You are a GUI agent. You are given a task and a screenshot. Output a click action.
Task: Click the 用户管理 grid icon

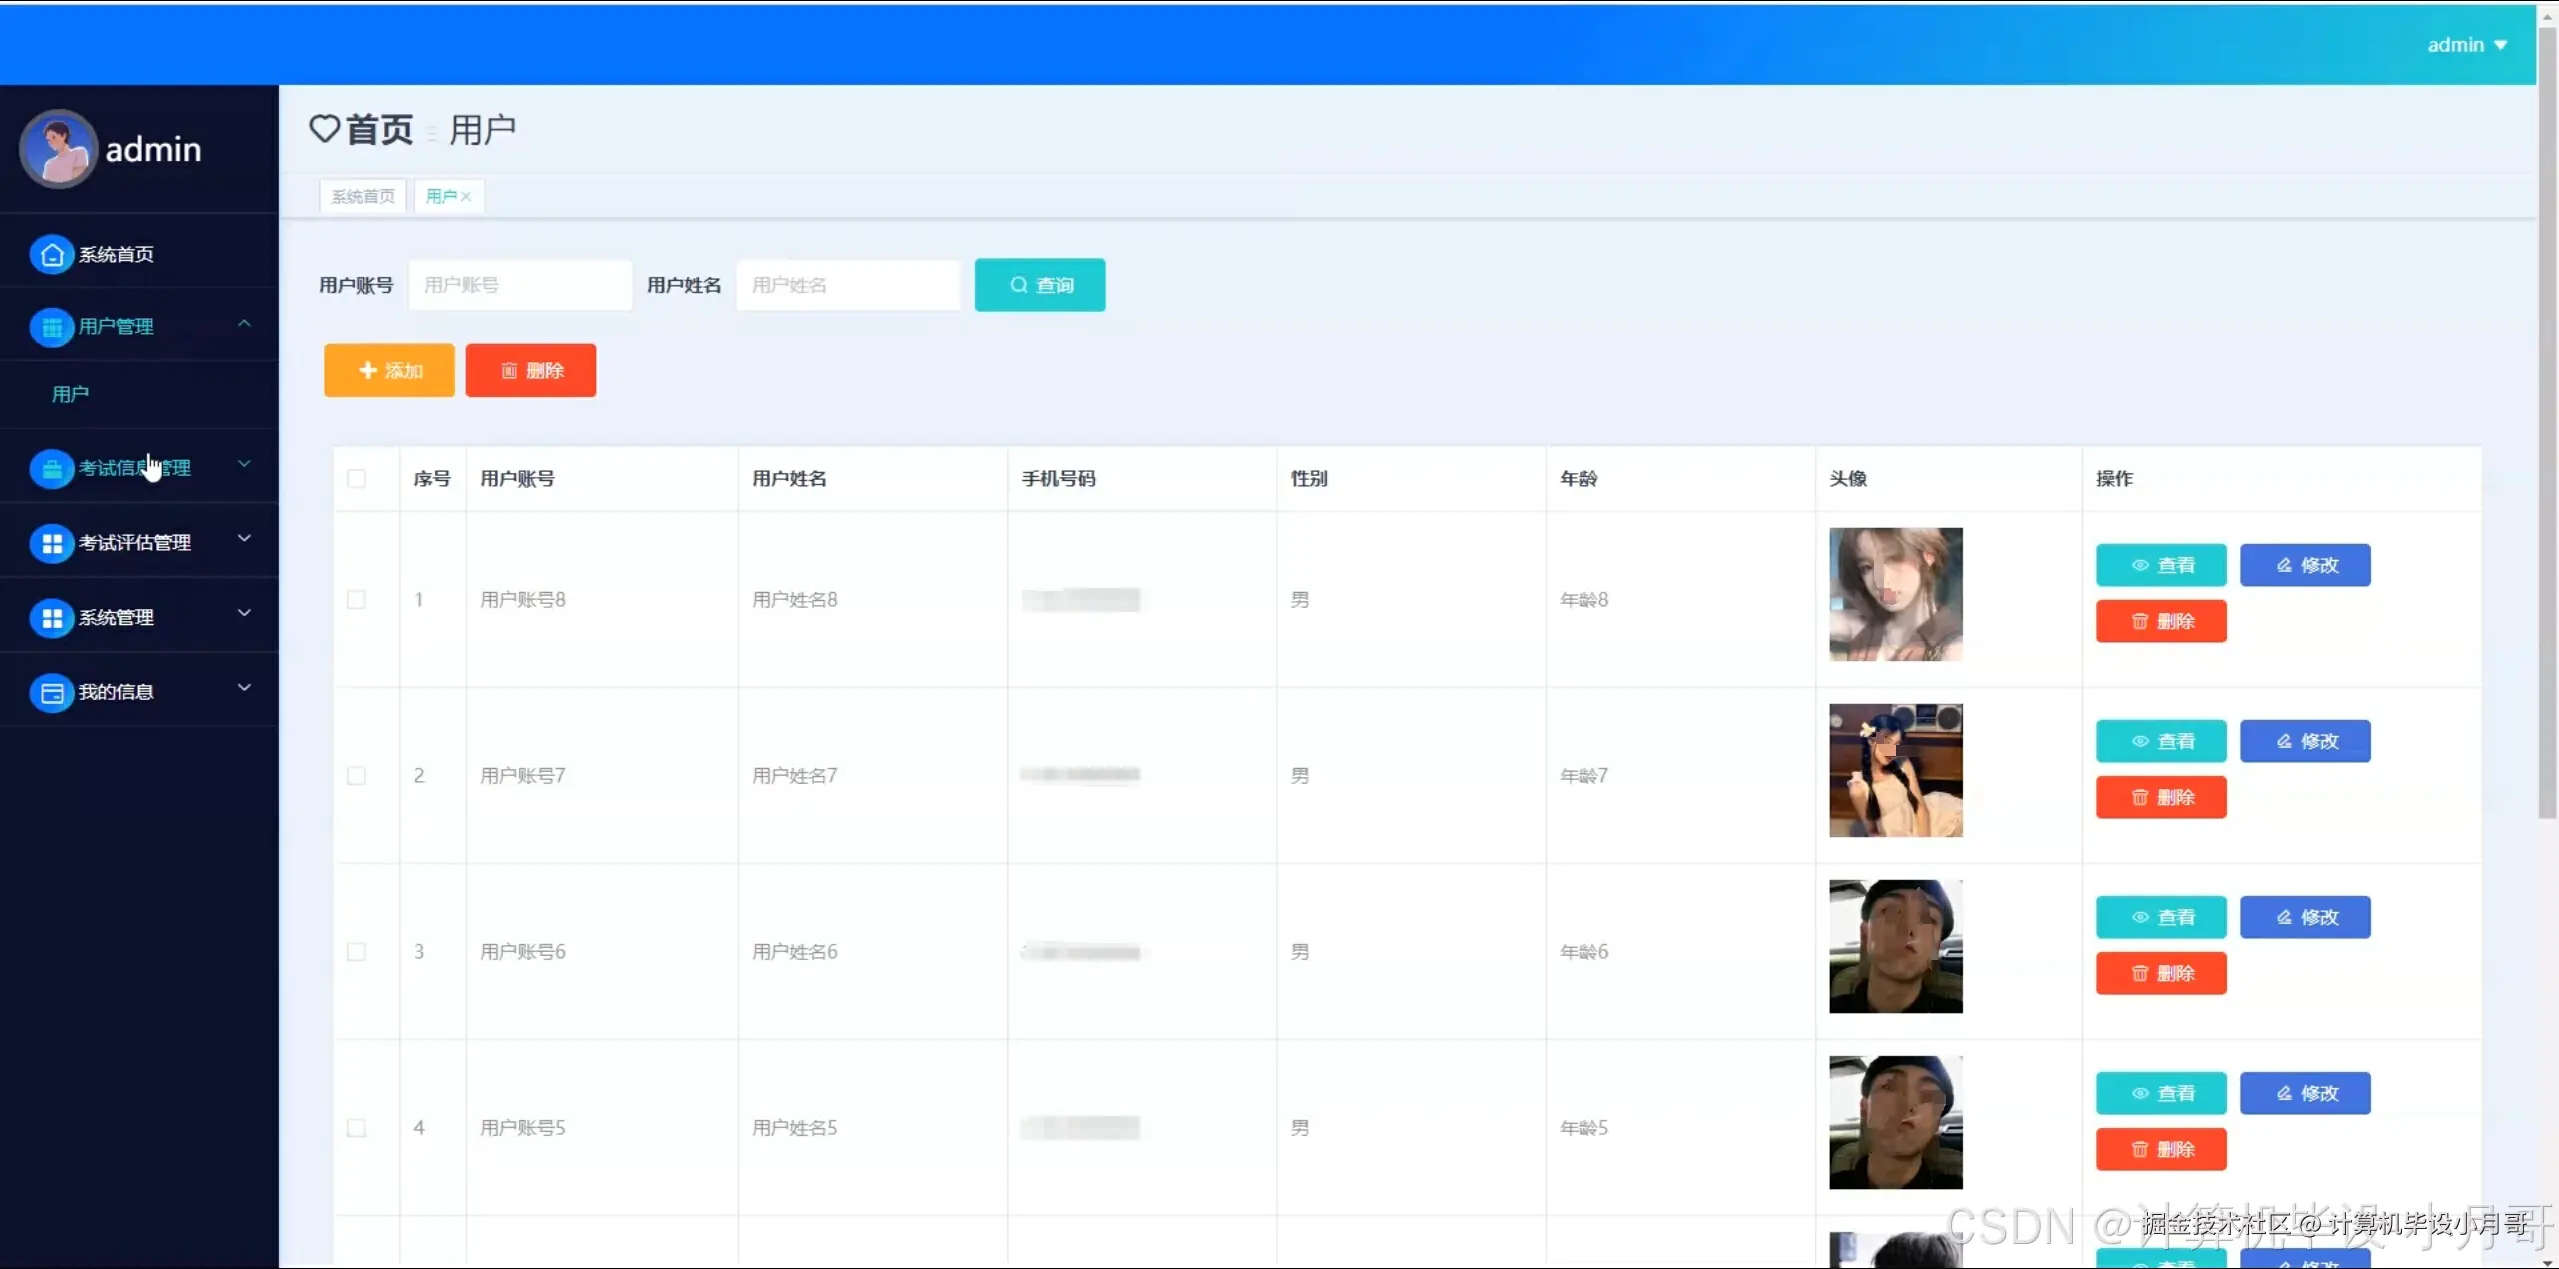[x=52, y=327]
